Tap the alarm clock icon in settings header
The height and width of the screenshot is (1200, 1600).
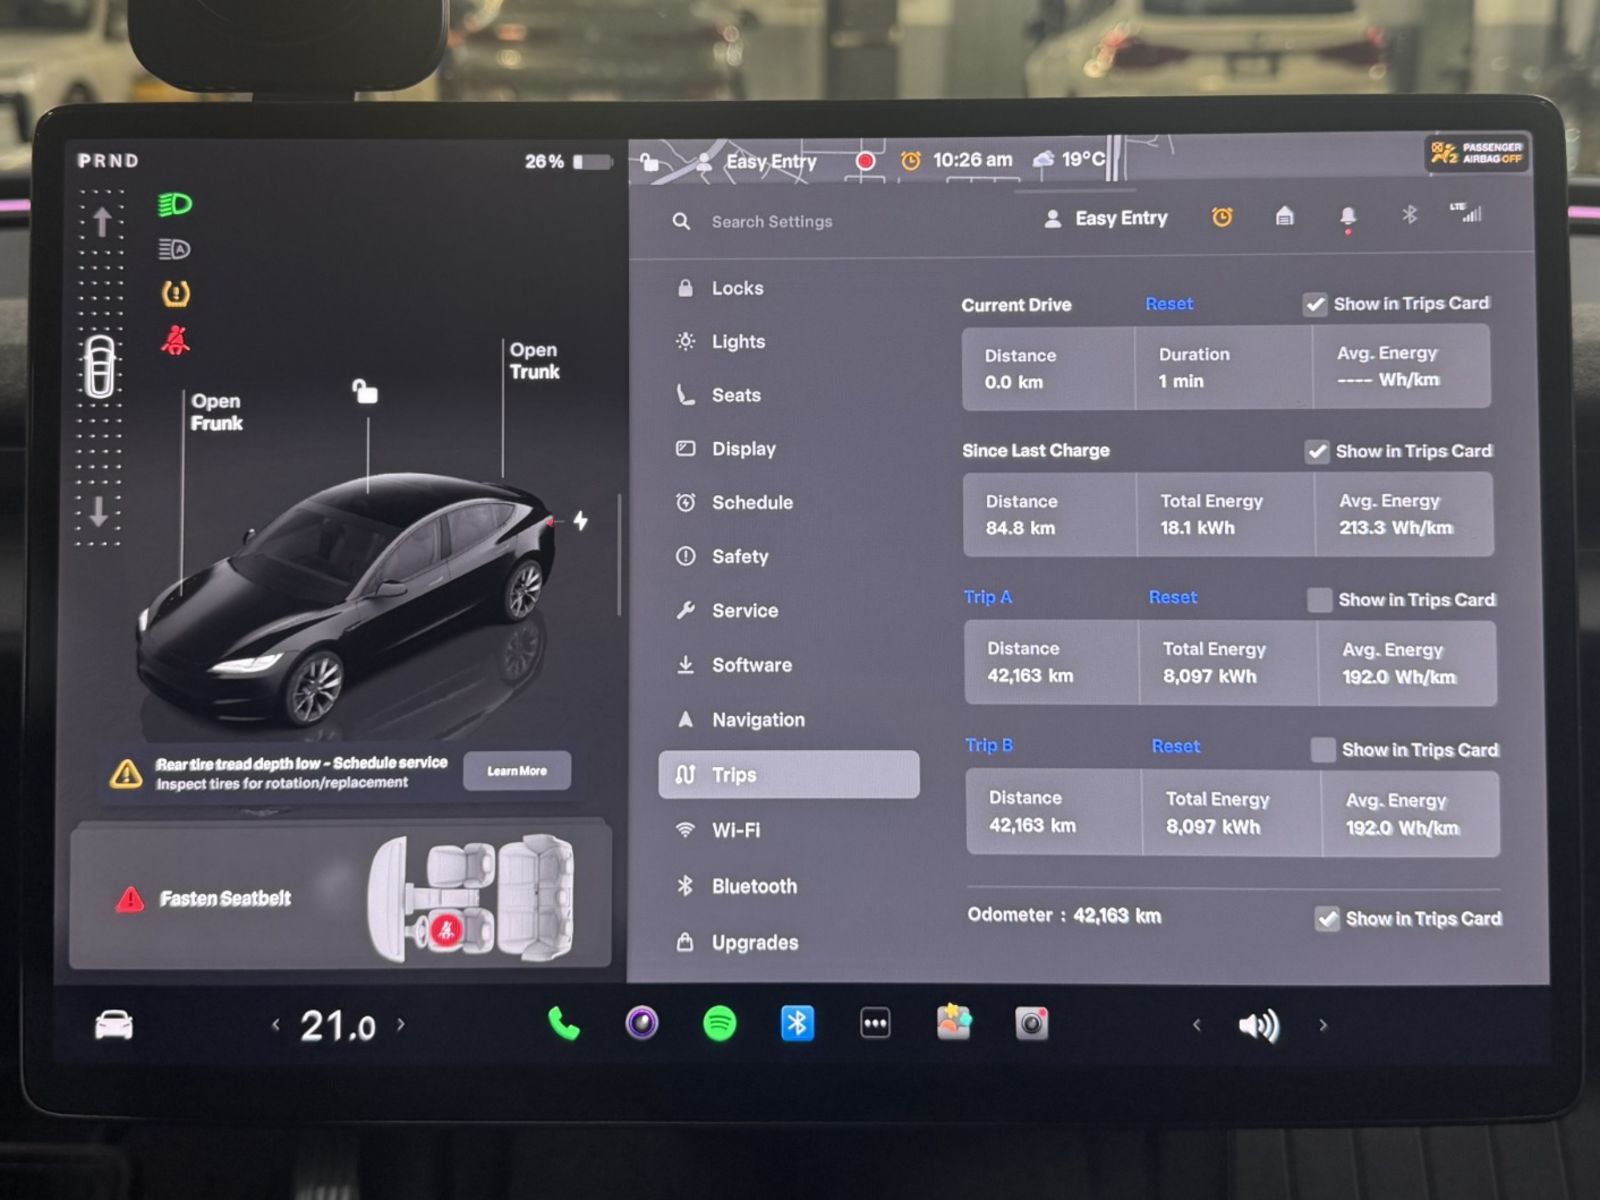click(x=1222, y=217)
